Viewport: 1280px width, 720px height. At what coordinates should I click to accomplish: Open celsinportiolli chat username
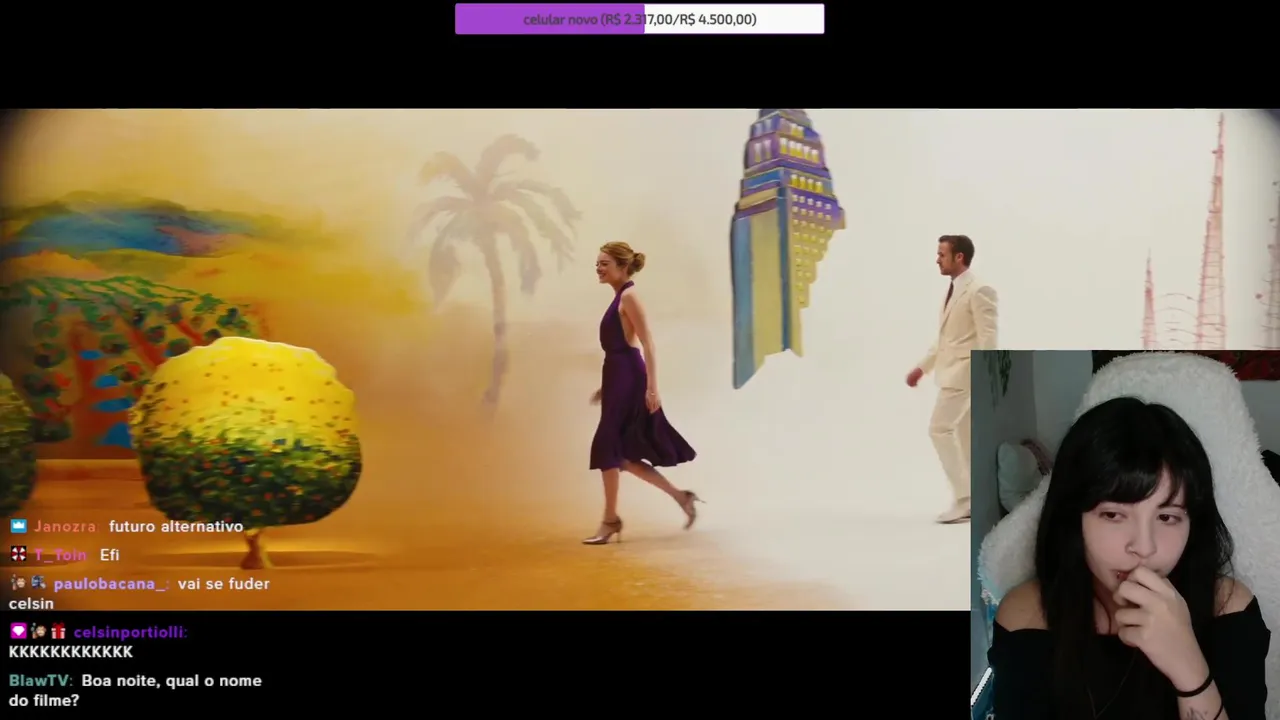[x=130, y=632]
